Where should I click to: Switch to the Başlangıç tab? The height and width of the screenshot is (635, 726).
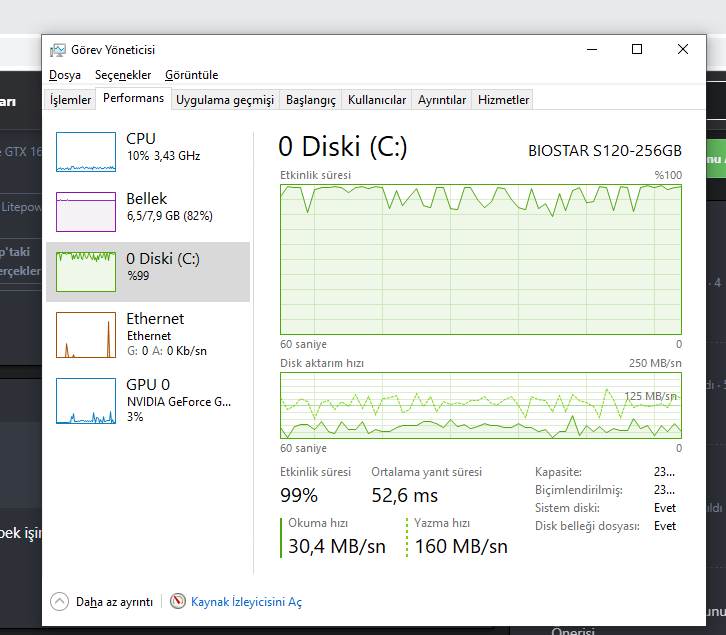[x=311, y=100]
